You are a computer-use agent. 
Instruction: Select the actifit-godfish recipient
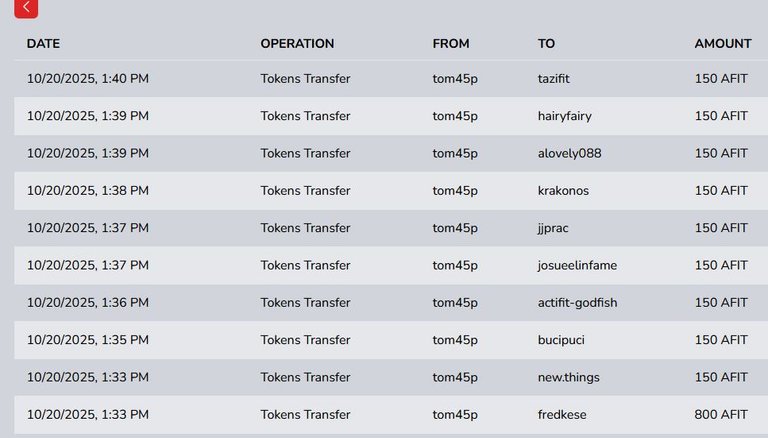pos(577,303)
